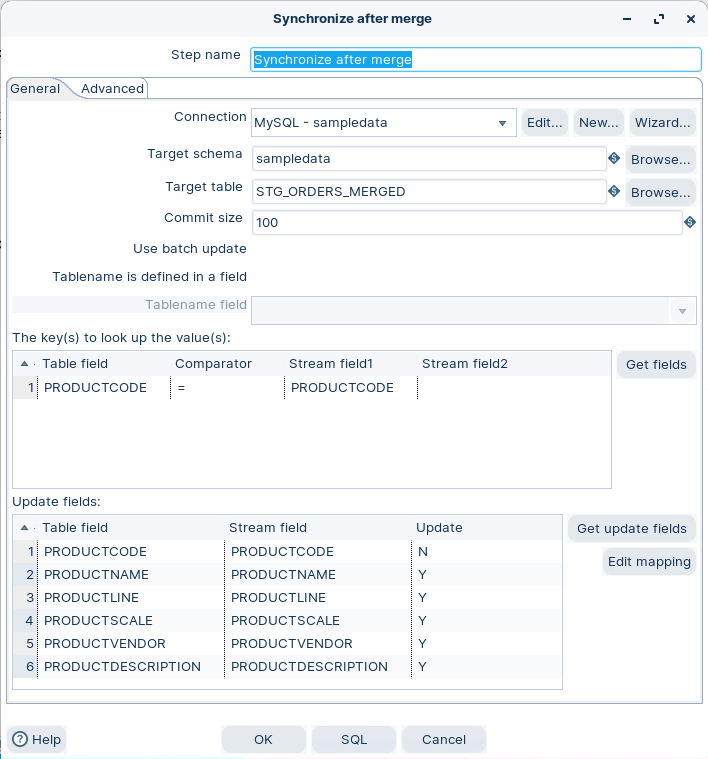Expand the Tablename field combo box

coord(683,311)
